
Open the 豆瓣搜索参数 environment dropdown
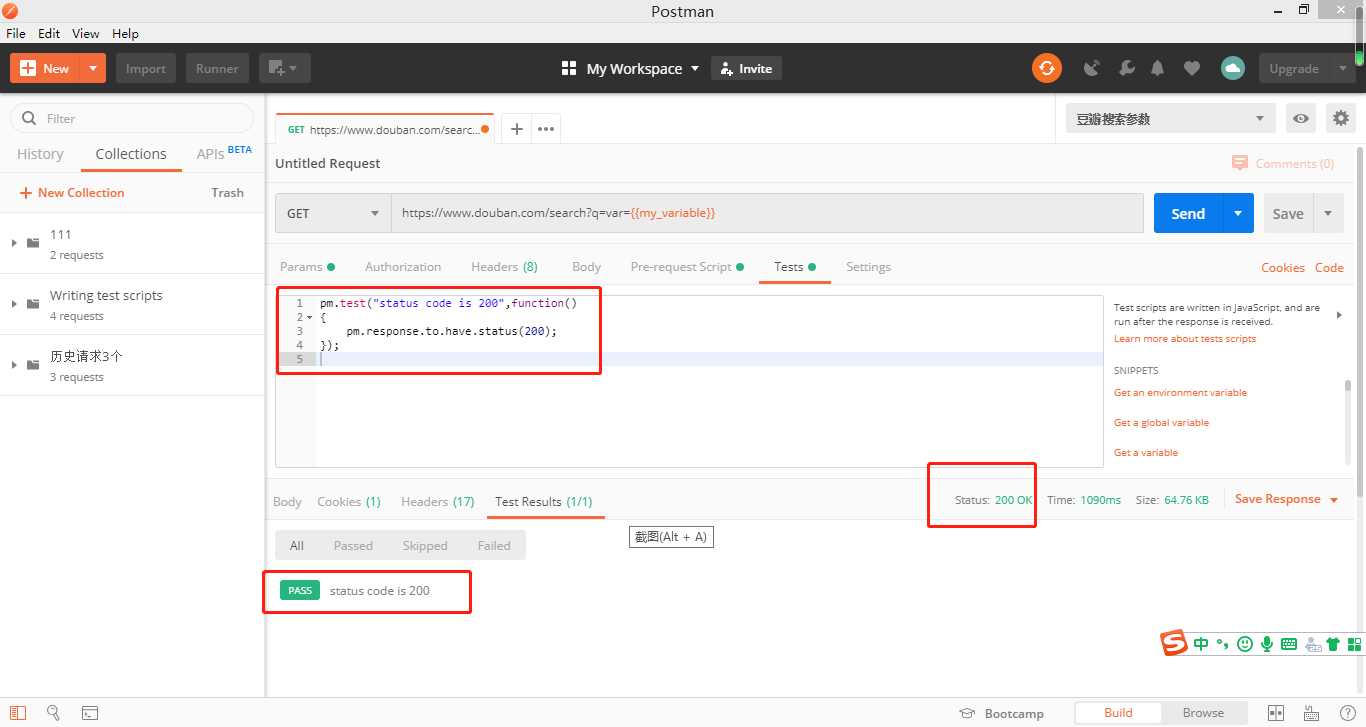1170,118
